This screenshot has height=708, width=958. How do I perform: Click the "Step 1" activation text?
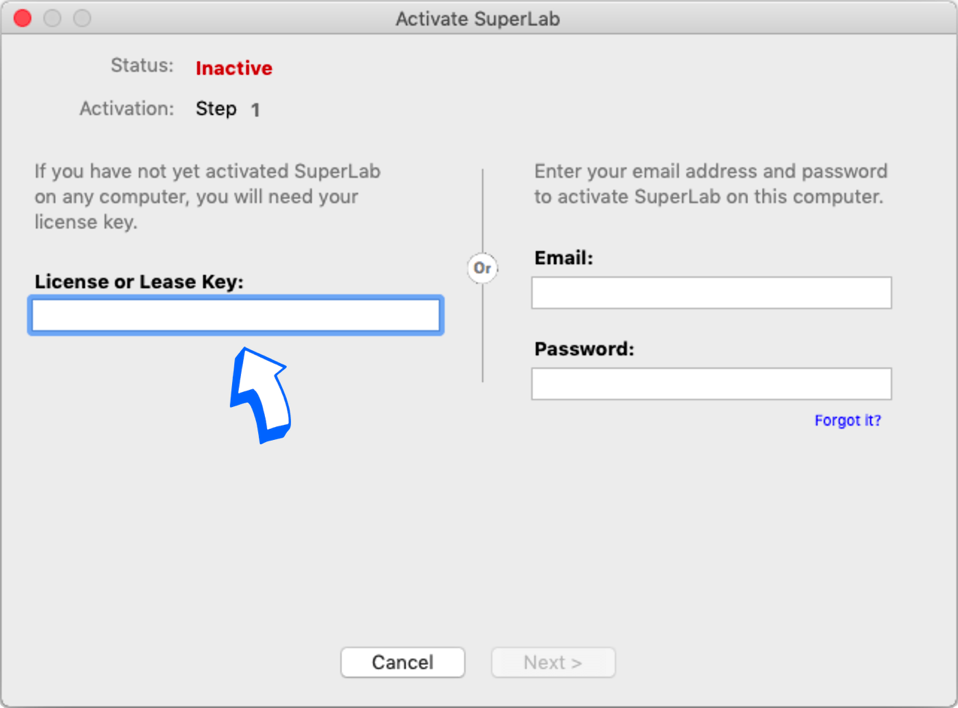point(227,109)
